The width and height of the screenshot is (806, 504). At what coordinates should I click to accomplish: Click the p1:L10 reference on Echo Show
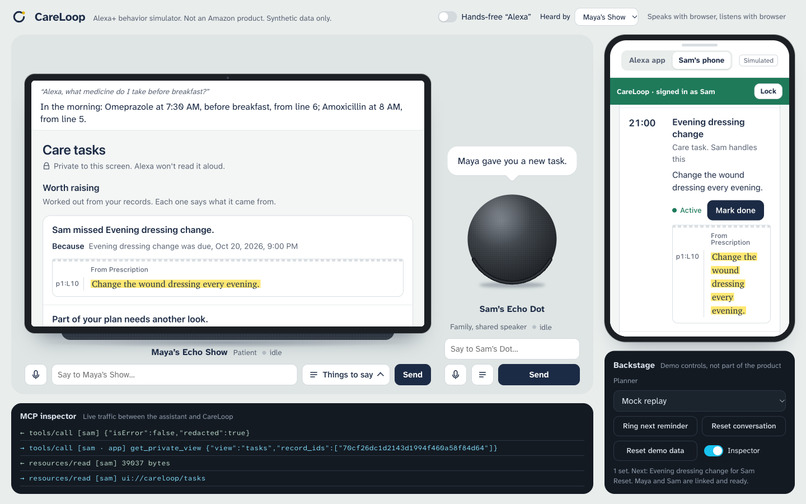point(67,283)
